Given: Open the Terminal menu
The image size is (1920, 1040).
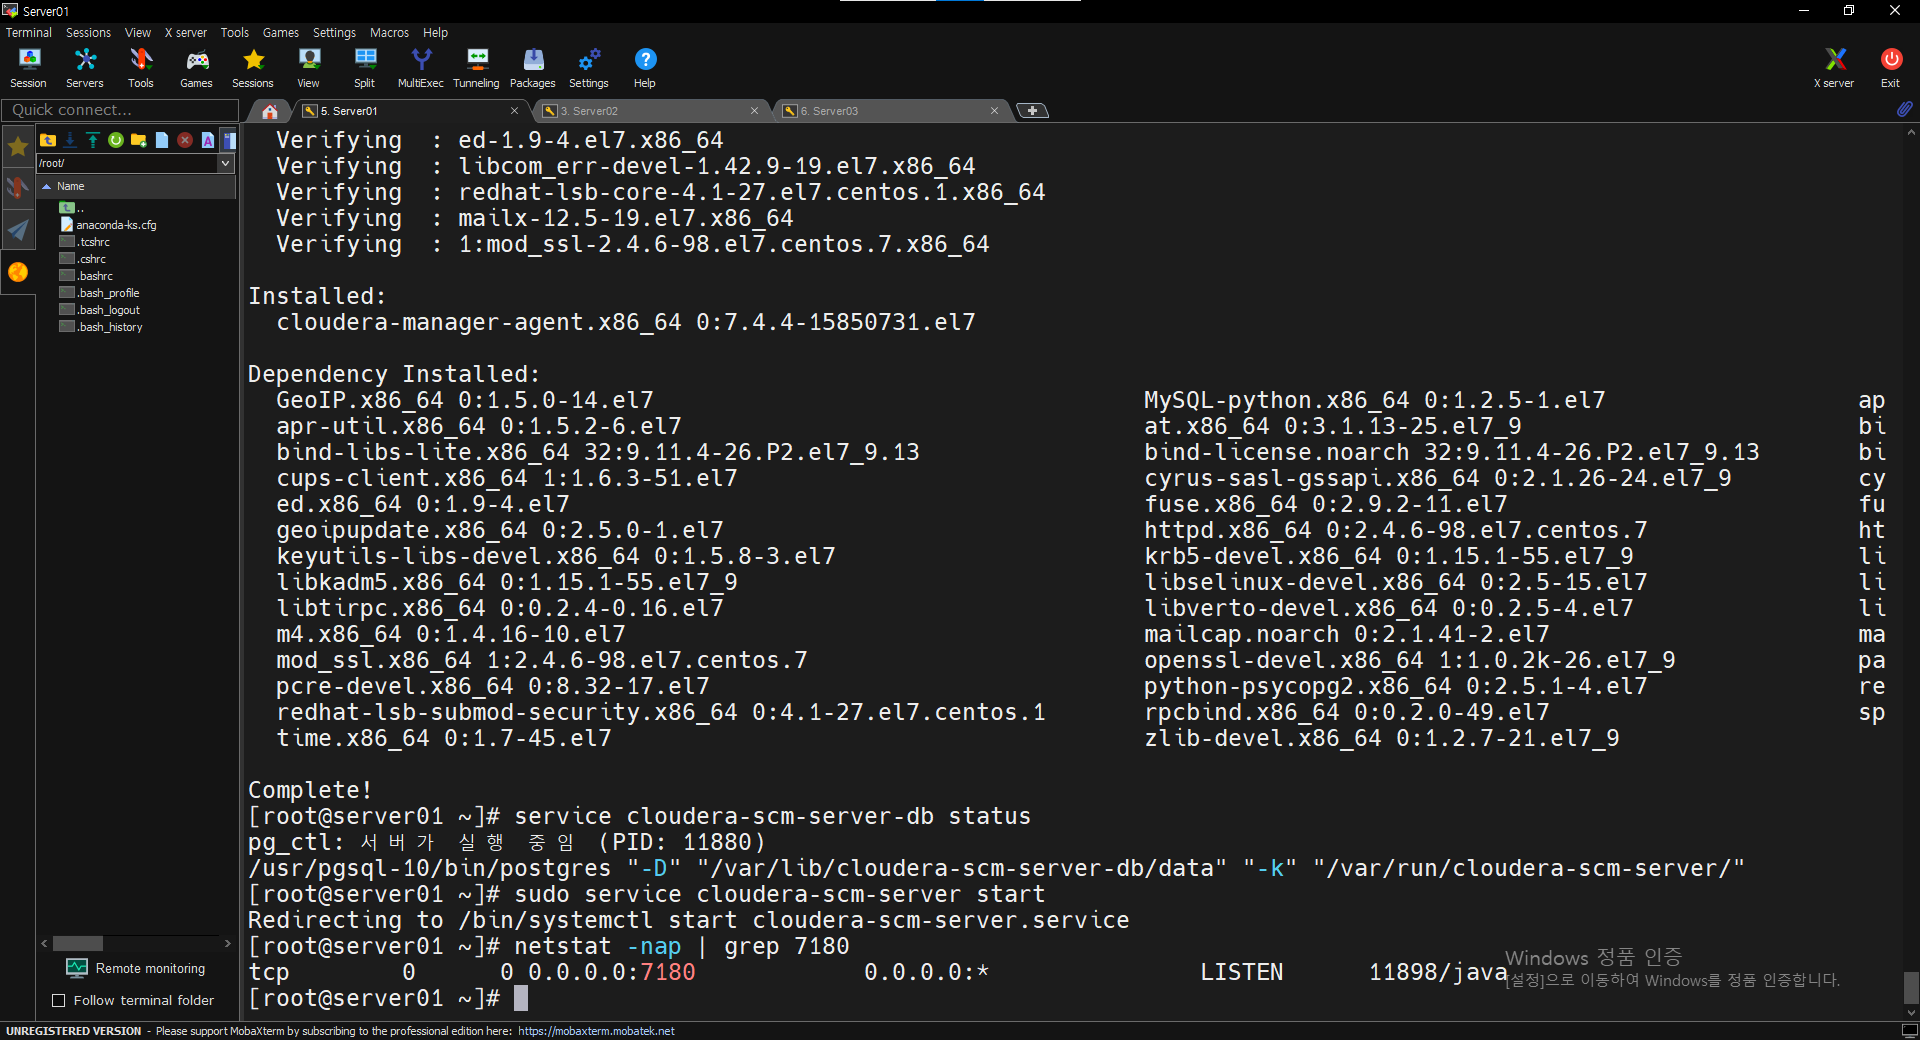Looking at the screenshot, I should point(28,32).
